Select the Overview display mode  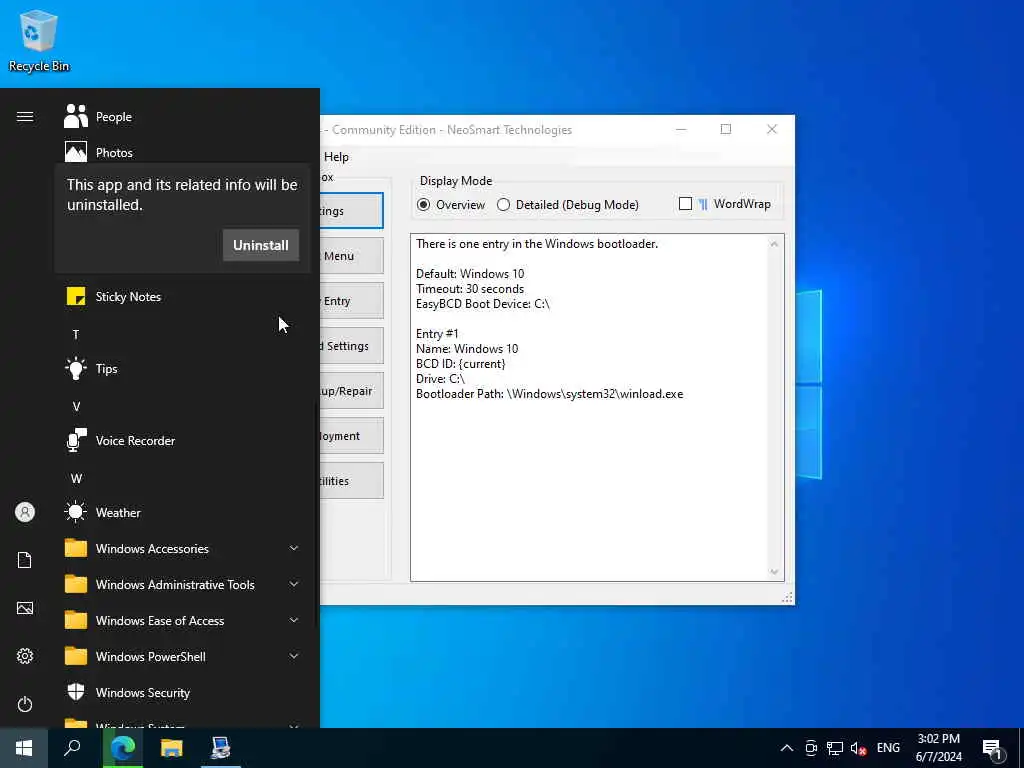[424, 204]
